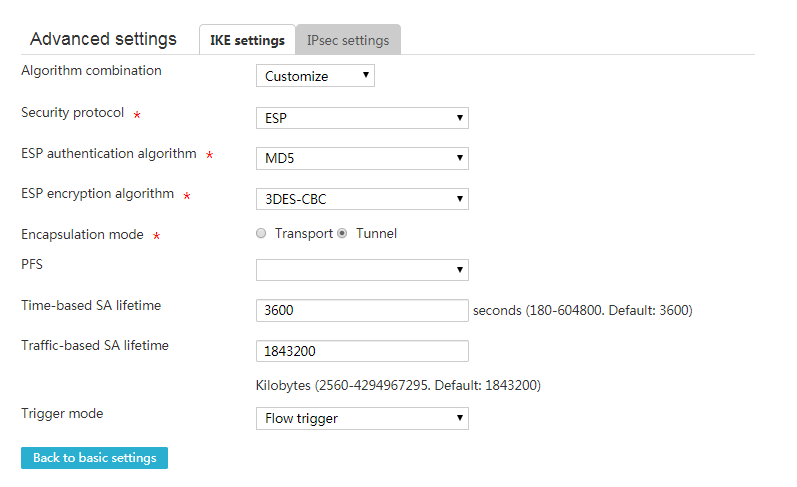The height and width of the screenshot is (487, 797).
Task: Open the empty PFS dropdown
Action: (x=362, y=270)
